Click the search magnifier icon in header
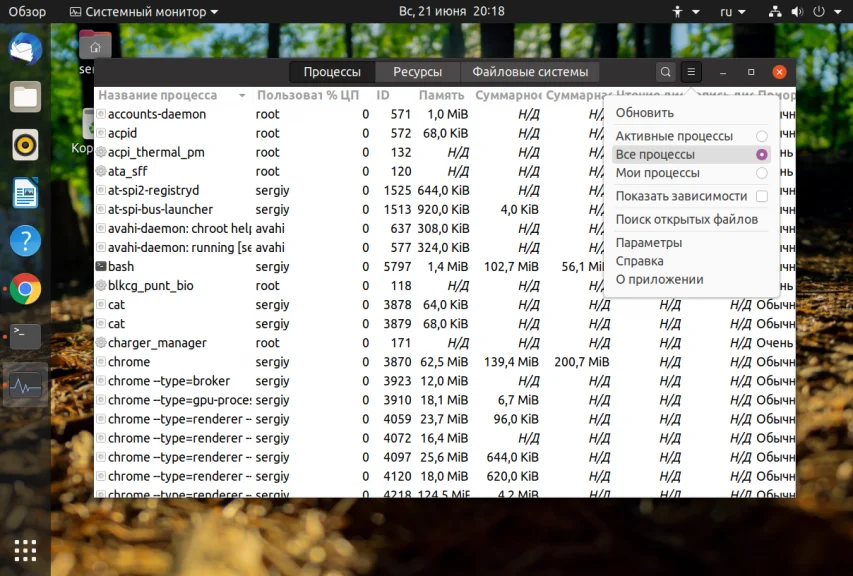 [x=665, y=72]
